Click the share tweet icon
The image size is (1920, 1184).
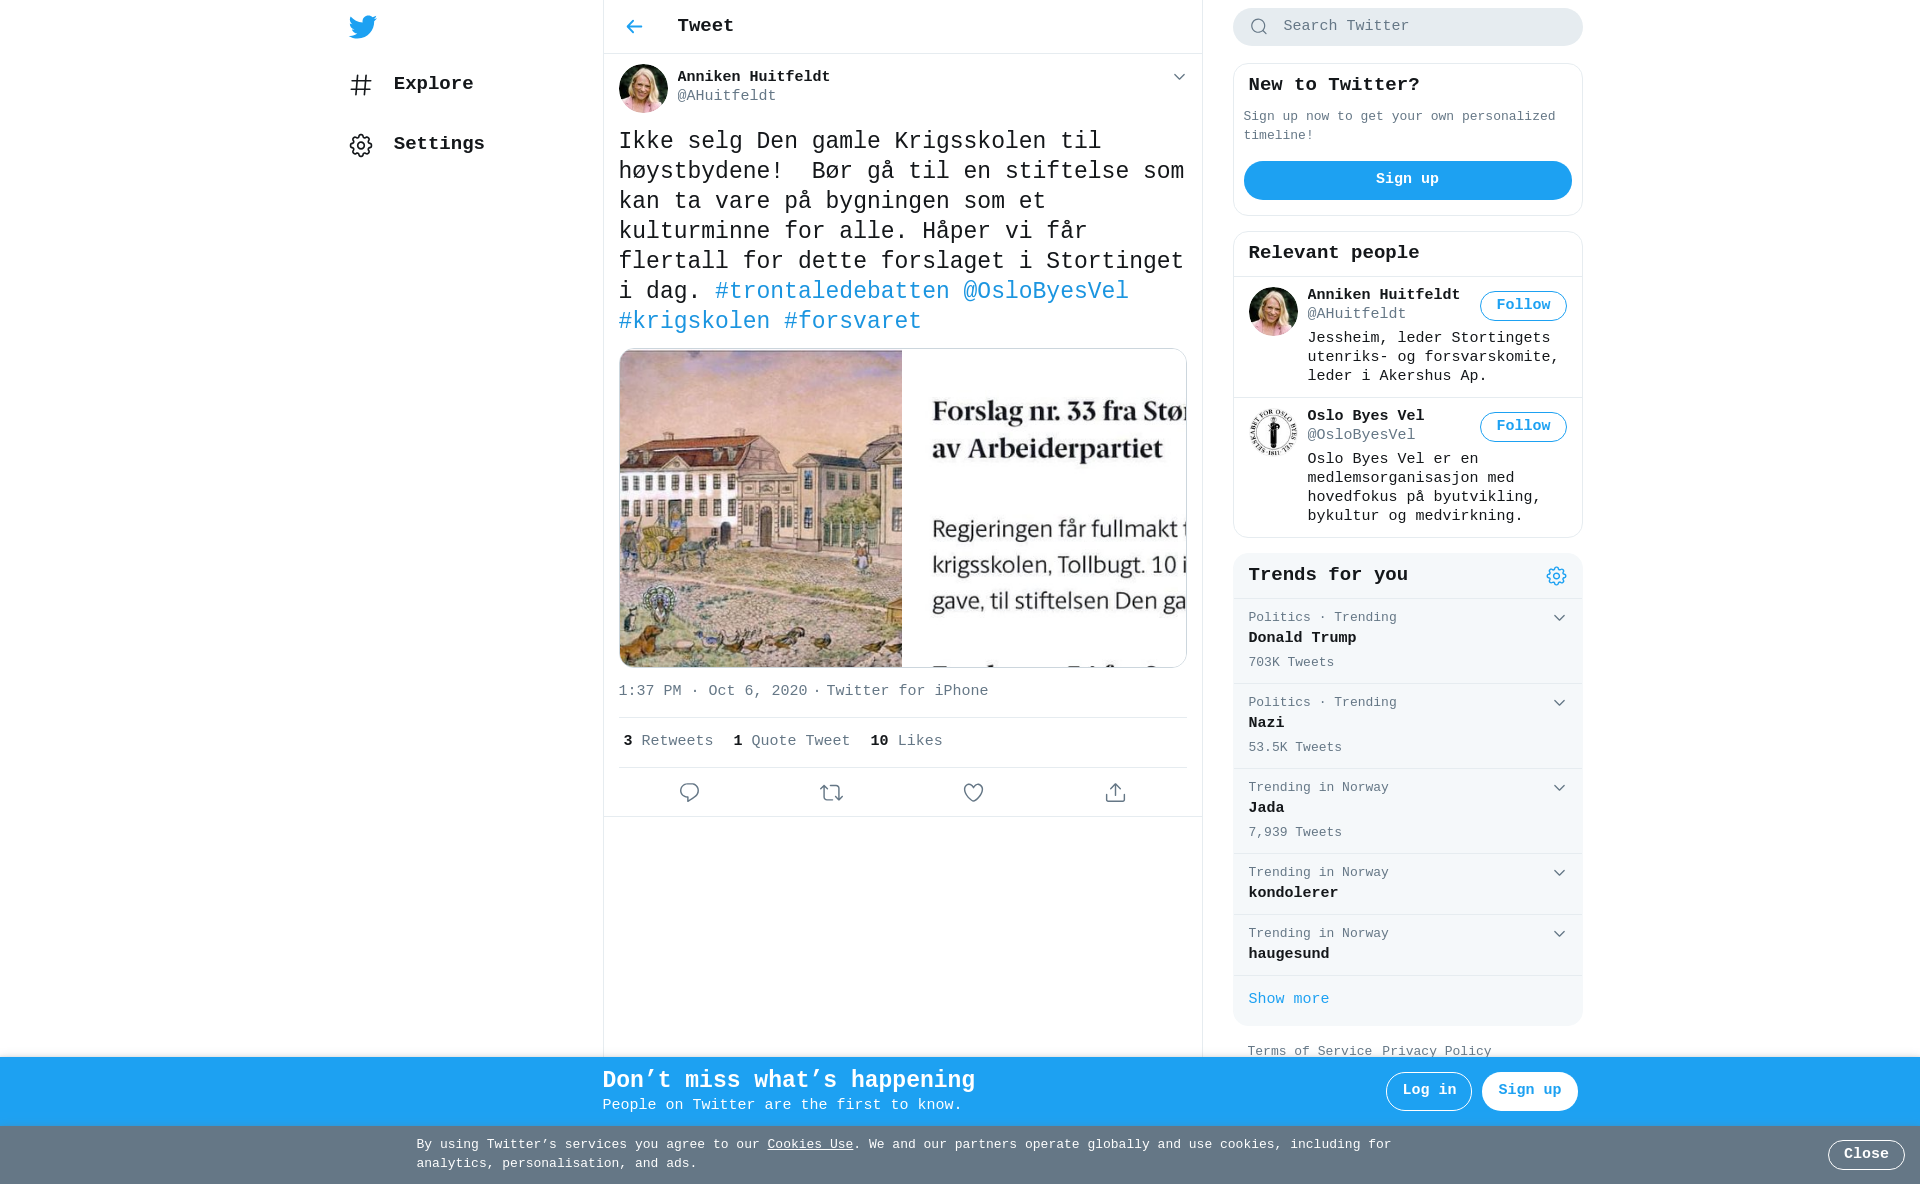(x=1115, y=793)
